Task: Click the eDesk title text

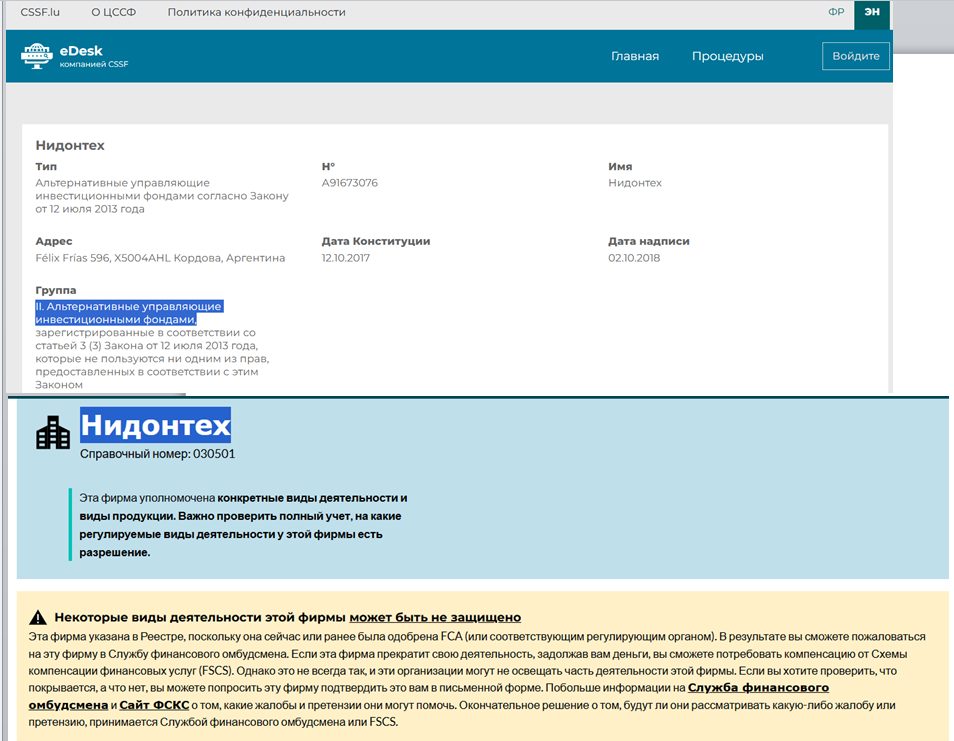Action: click(x=81, y=51)
